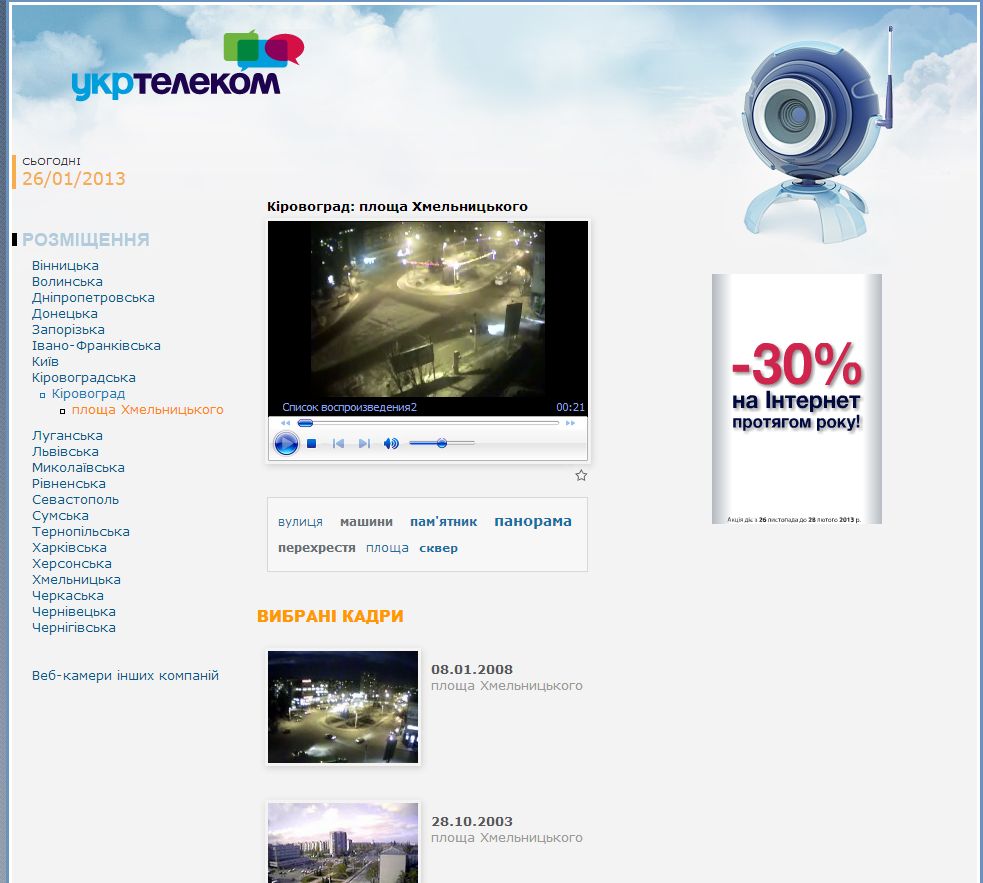Open the Запорізька region
The height and width of the screenshot is (883, 983).
click(x=68, y=330)
